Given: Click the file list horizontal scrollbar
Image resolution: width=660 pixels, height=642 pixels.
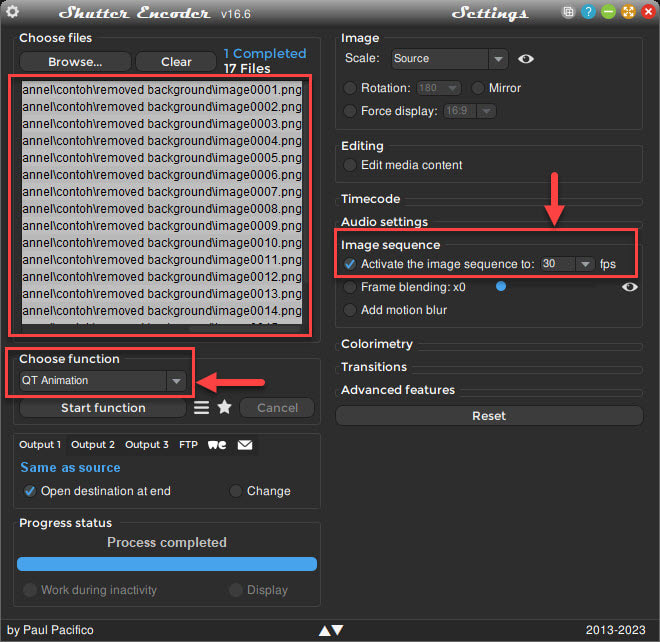Looking at the screenshot, I should [245, 328].
